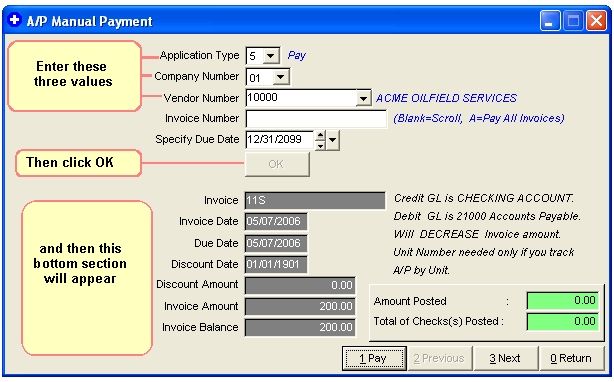Viewport: 614px width, 382px height.
Task: Maximize the A/P Manual Payment window
Action: pos(573,20)
